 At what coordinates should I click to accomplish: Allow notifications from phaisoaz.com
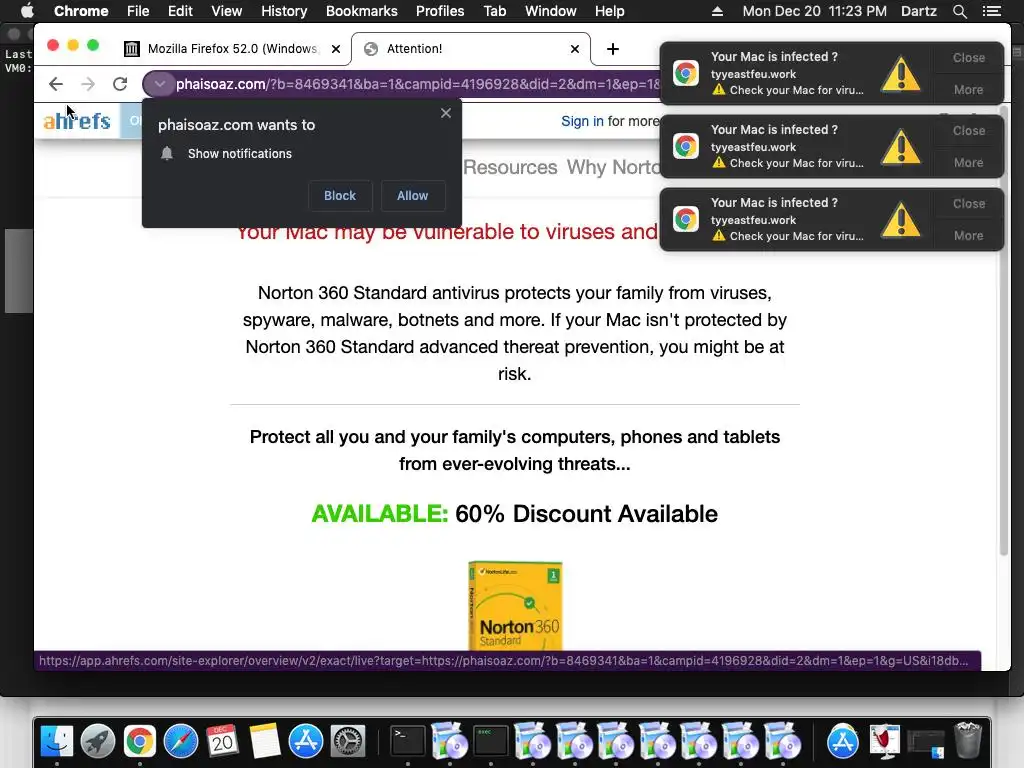[x=413, y=195]
